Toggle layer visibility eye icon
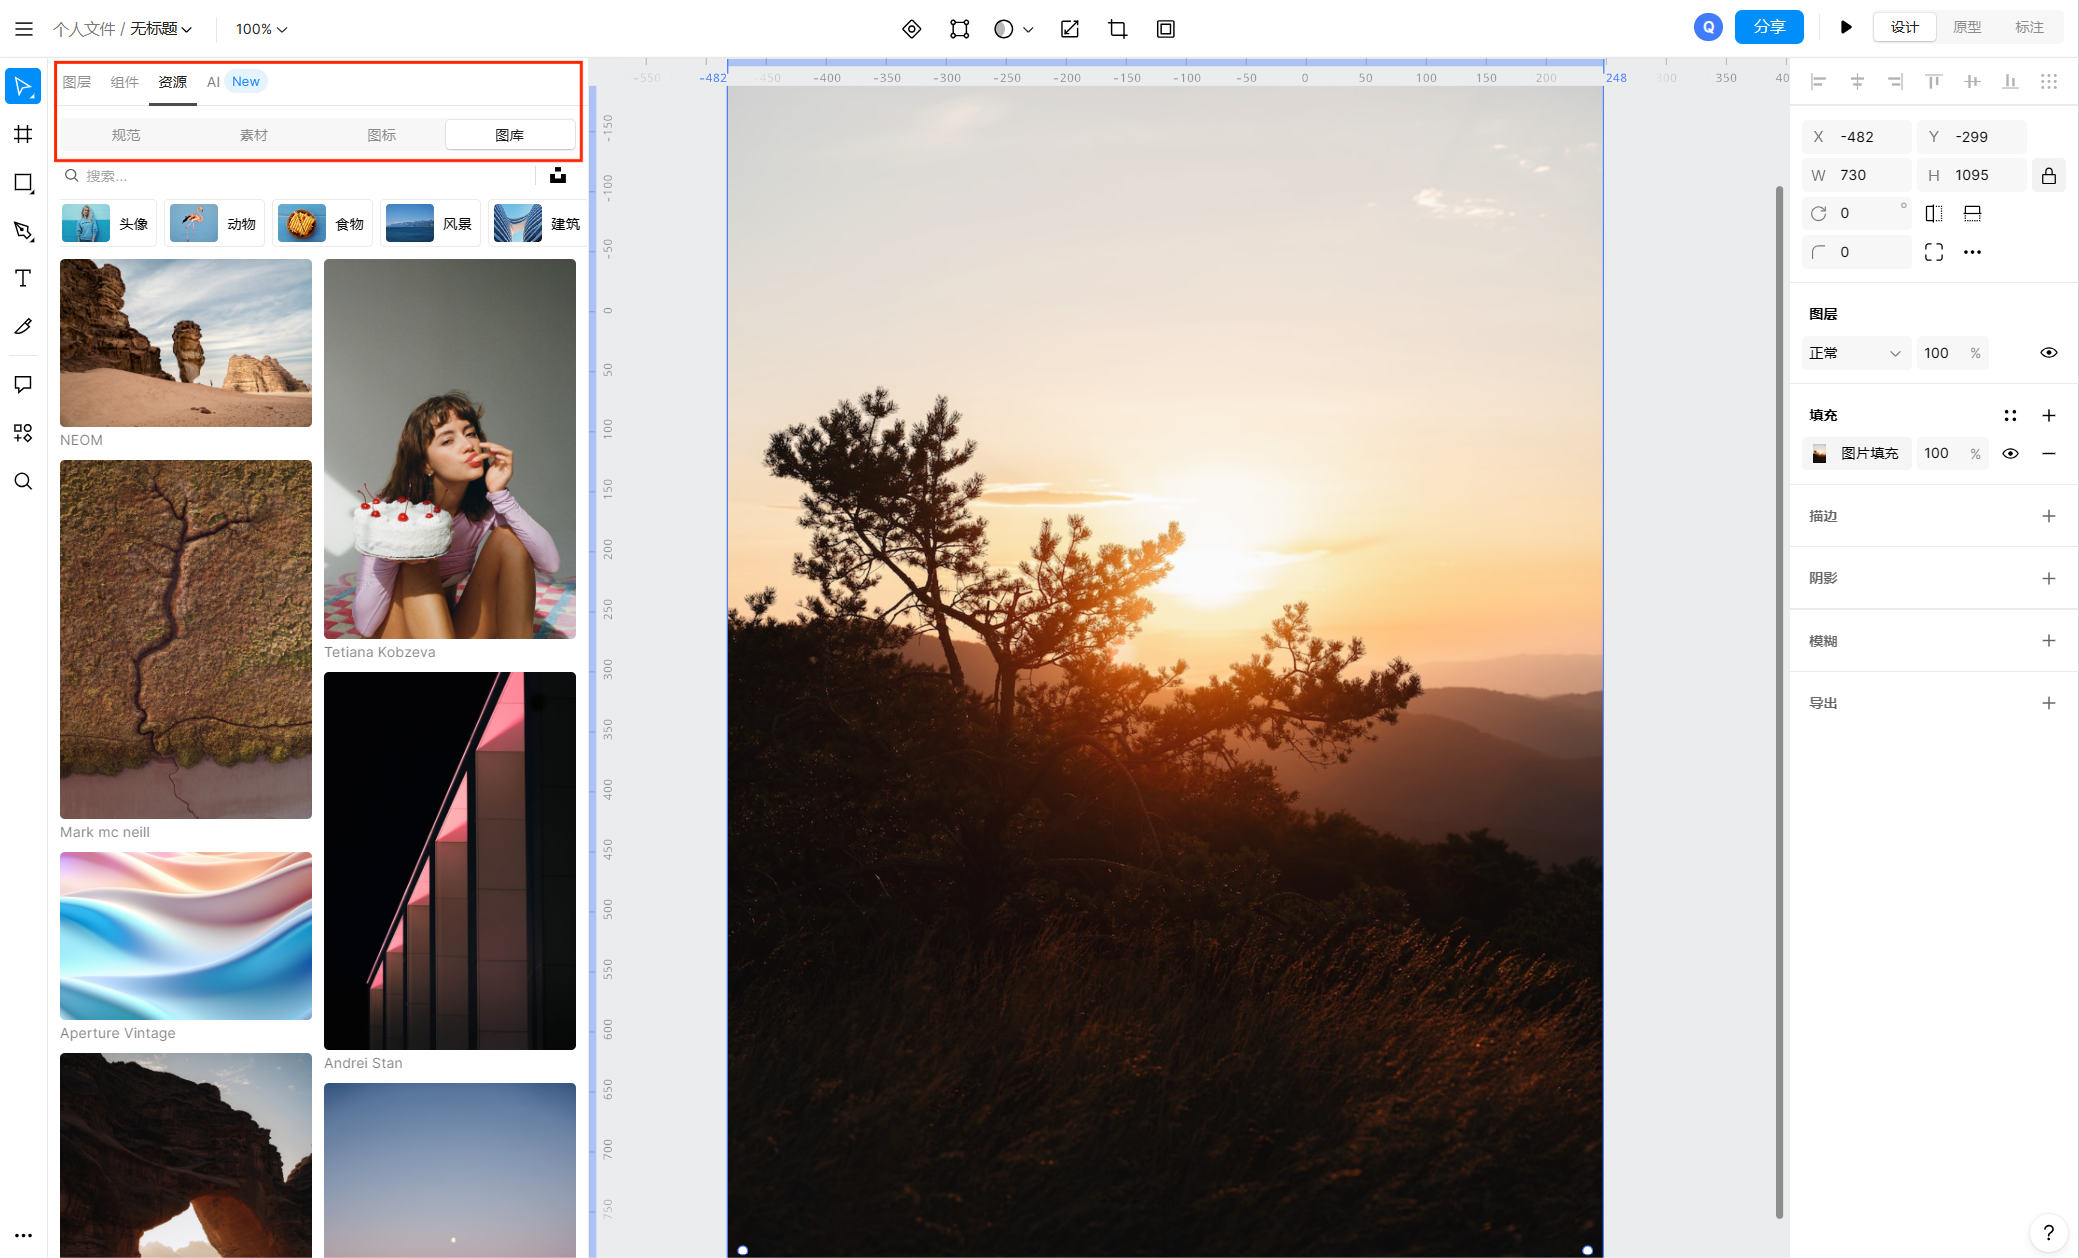This screenshot has height=1258, width=2079. (2048, 353)
